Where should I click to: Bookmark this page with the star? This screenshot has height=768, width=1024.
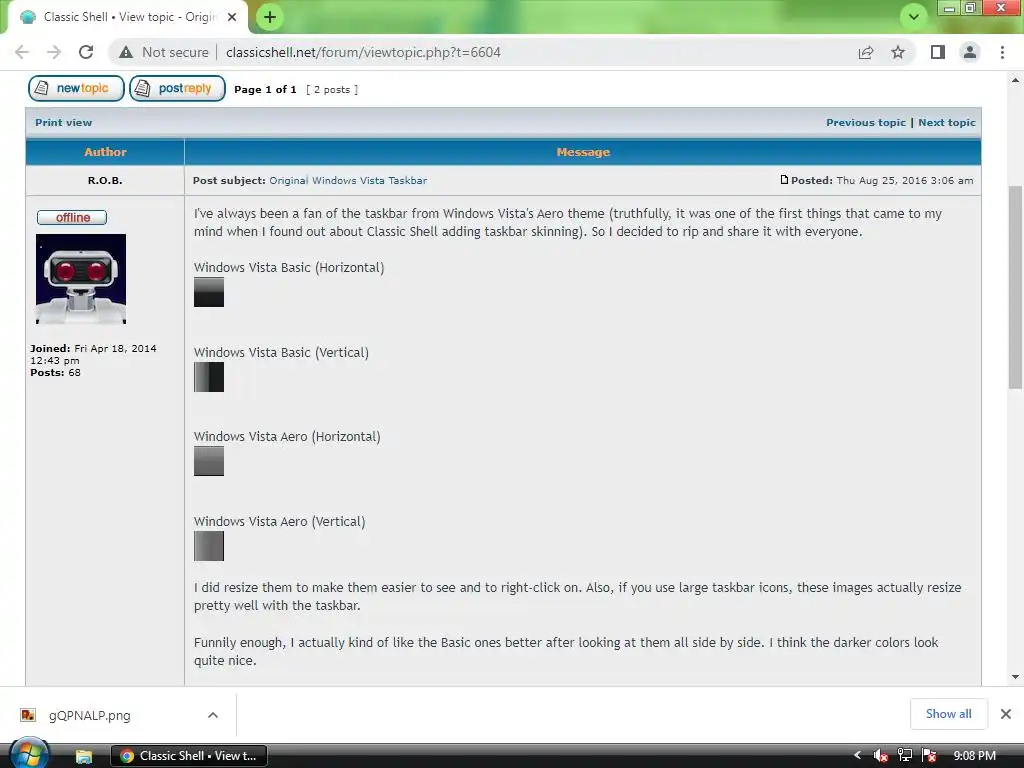(898, 52)
